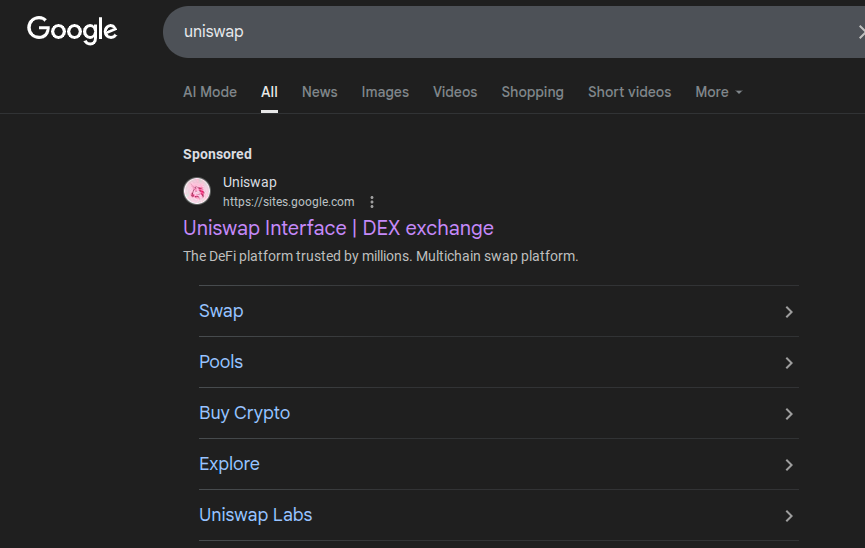
Task: Open the Images tab
Action: coord(385,92)
